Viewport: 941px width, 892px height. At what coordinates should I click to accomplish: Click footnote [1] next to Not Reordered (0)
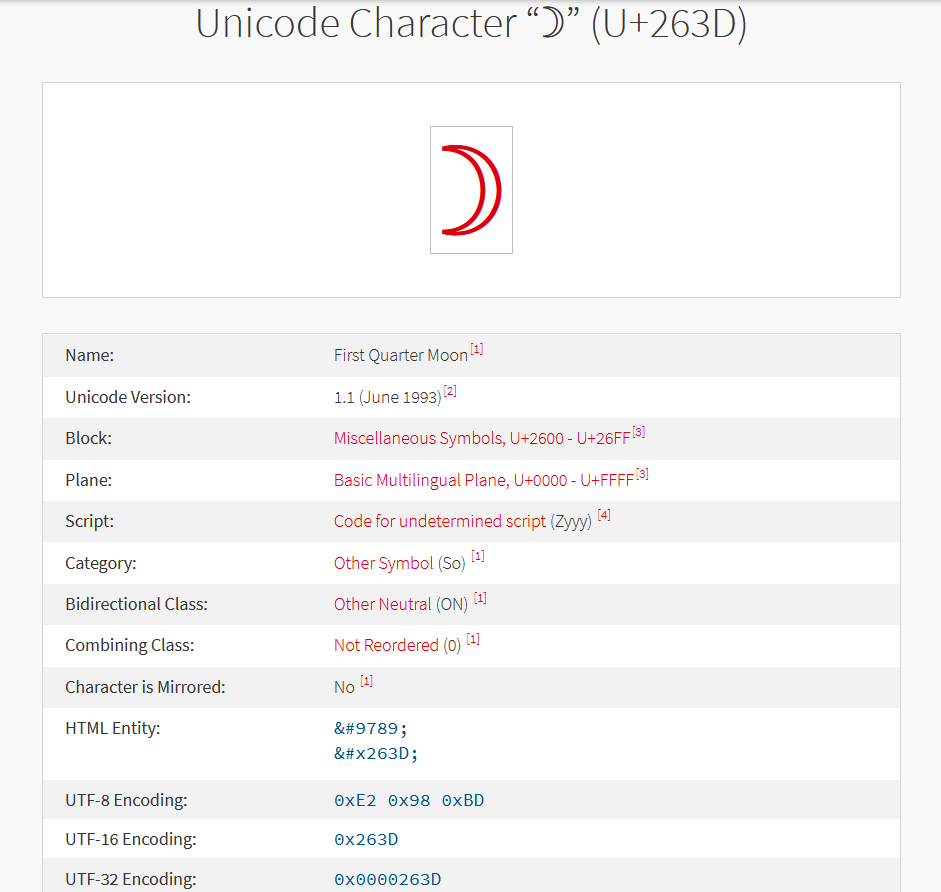[473, 639]
